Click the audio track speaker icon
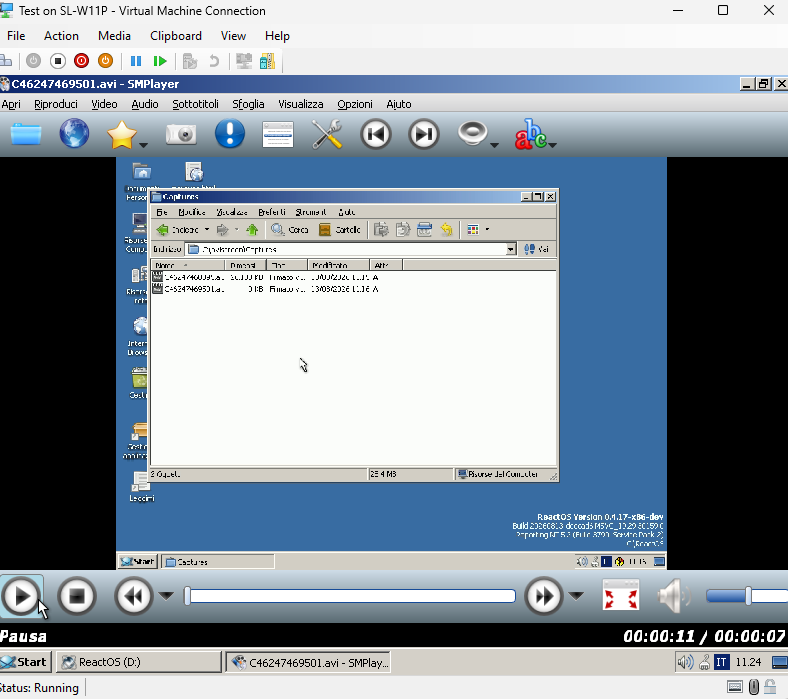Viewport: 788px width, 699px height. tap(472, 133)
